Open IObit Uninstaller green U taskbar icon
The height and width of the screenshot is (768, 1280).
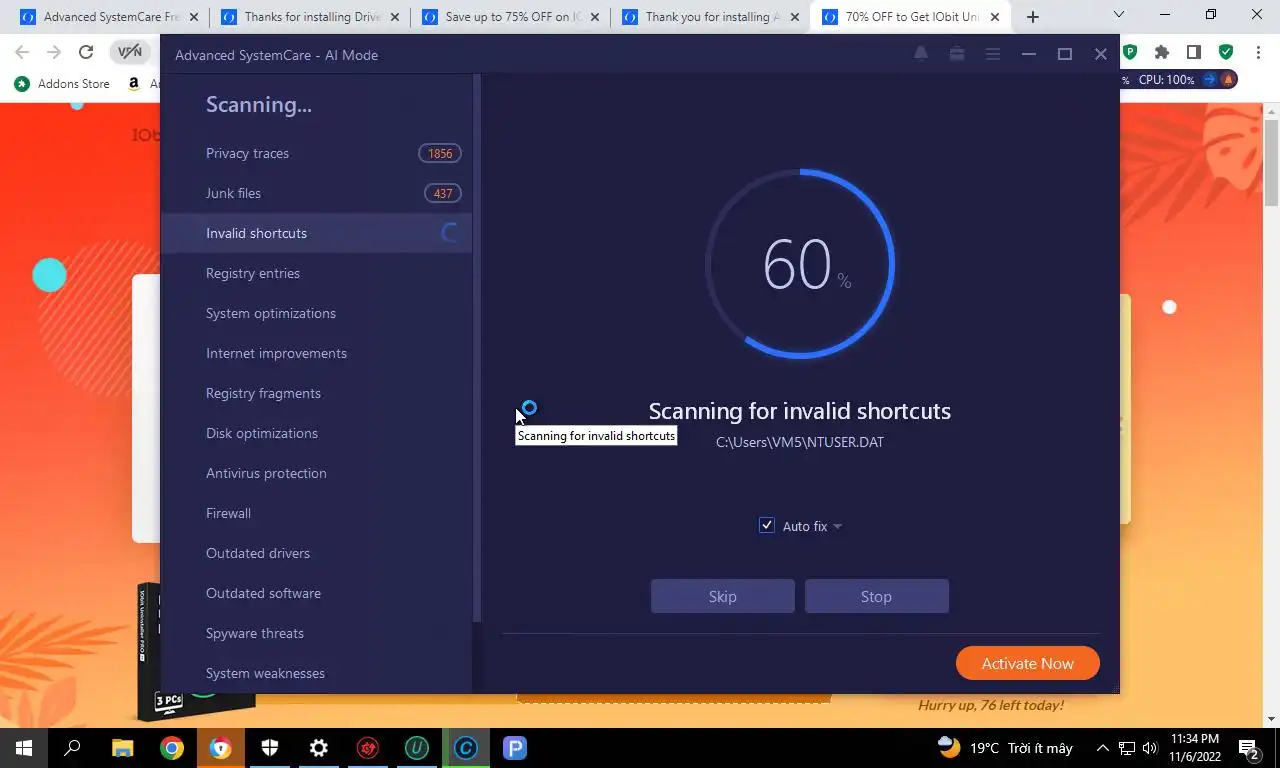pos(416,748)
